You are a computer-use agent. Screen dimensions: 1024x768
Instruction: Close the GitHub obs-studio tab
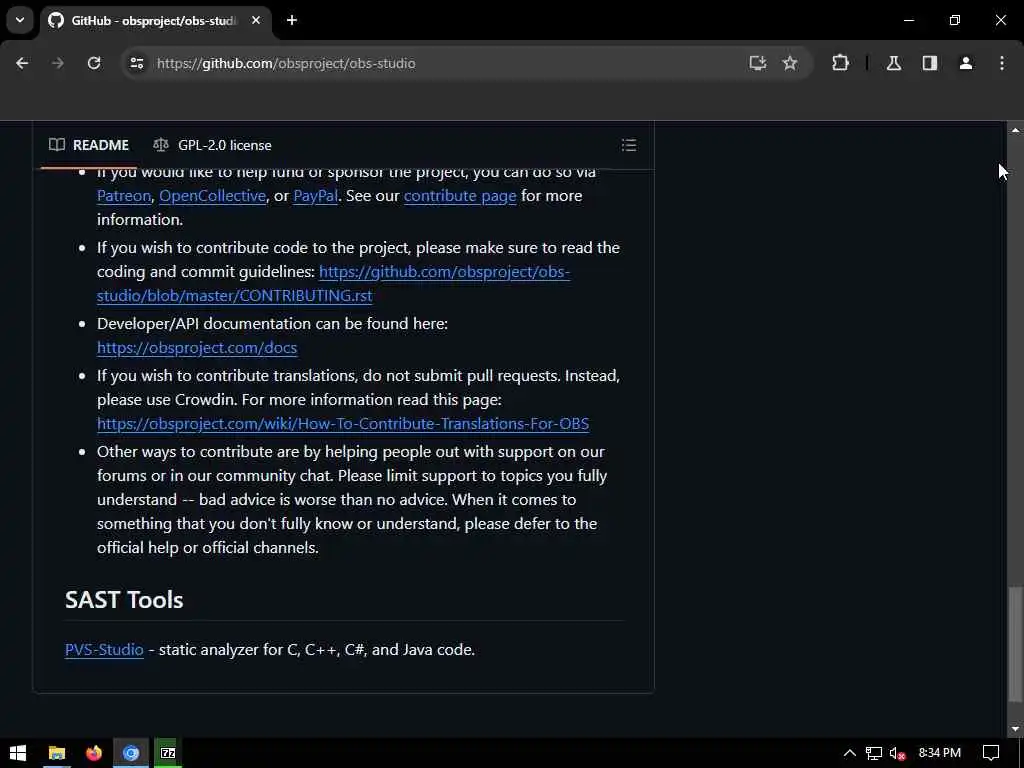click(x=256, y=20)
